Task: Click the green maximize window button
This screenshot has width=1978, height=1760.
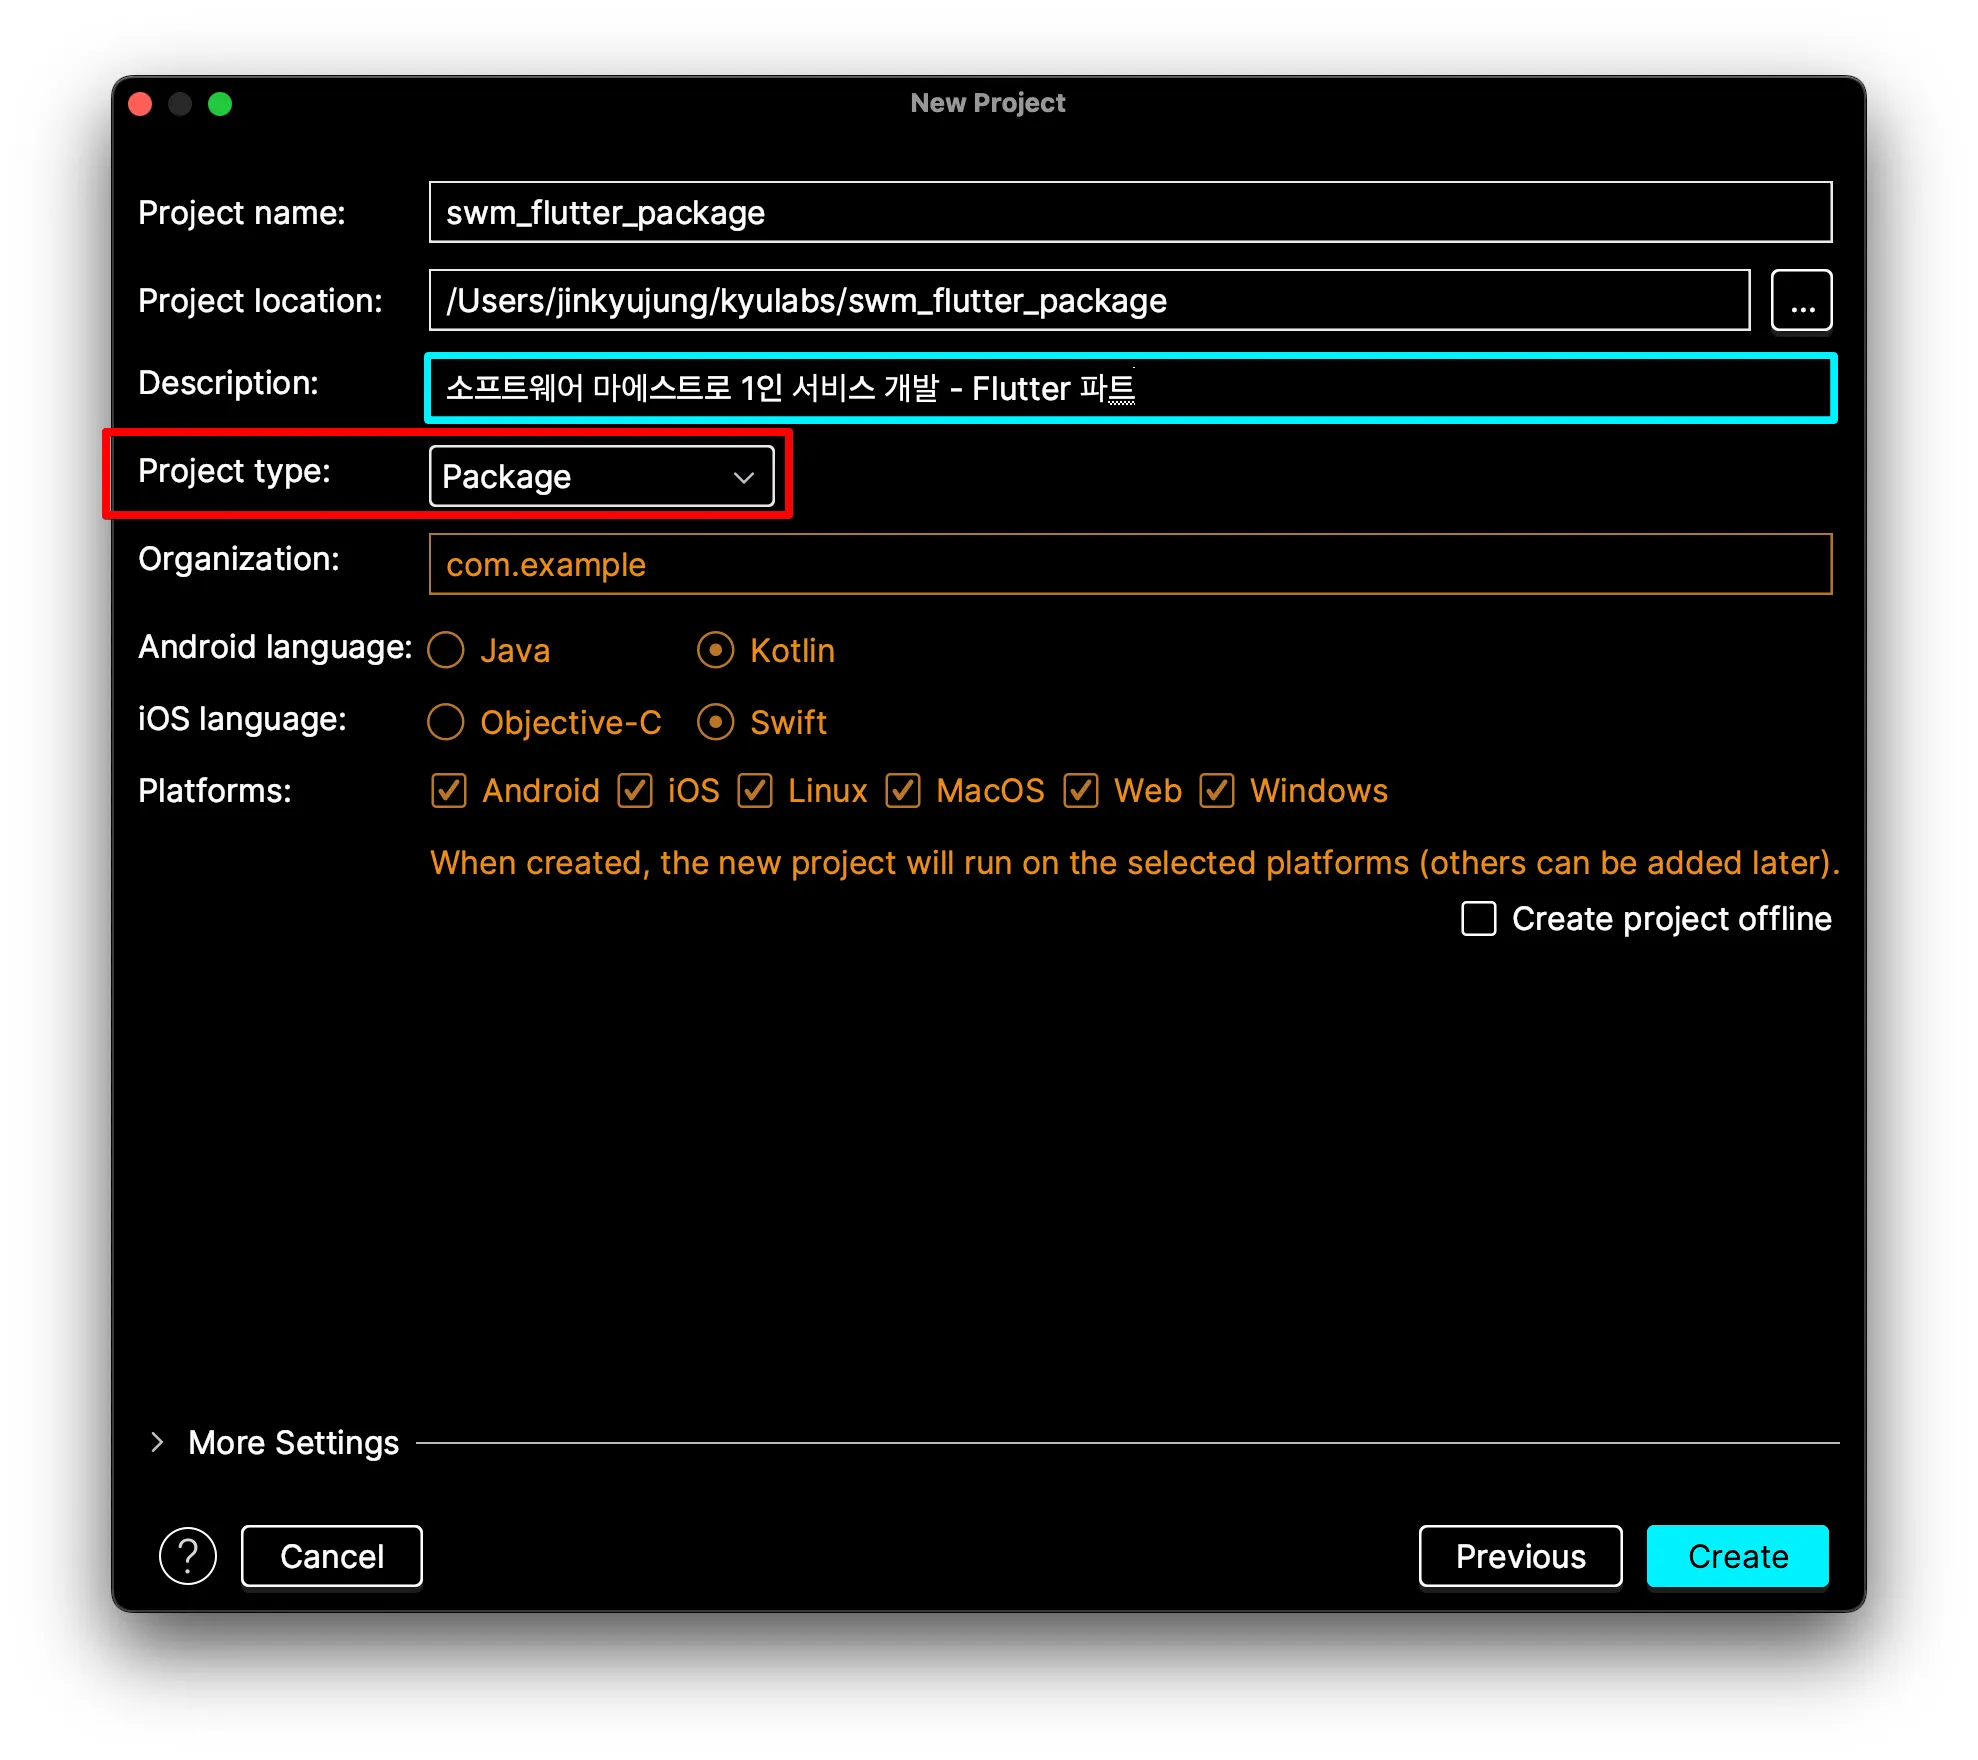Action: tap(220, 104)
